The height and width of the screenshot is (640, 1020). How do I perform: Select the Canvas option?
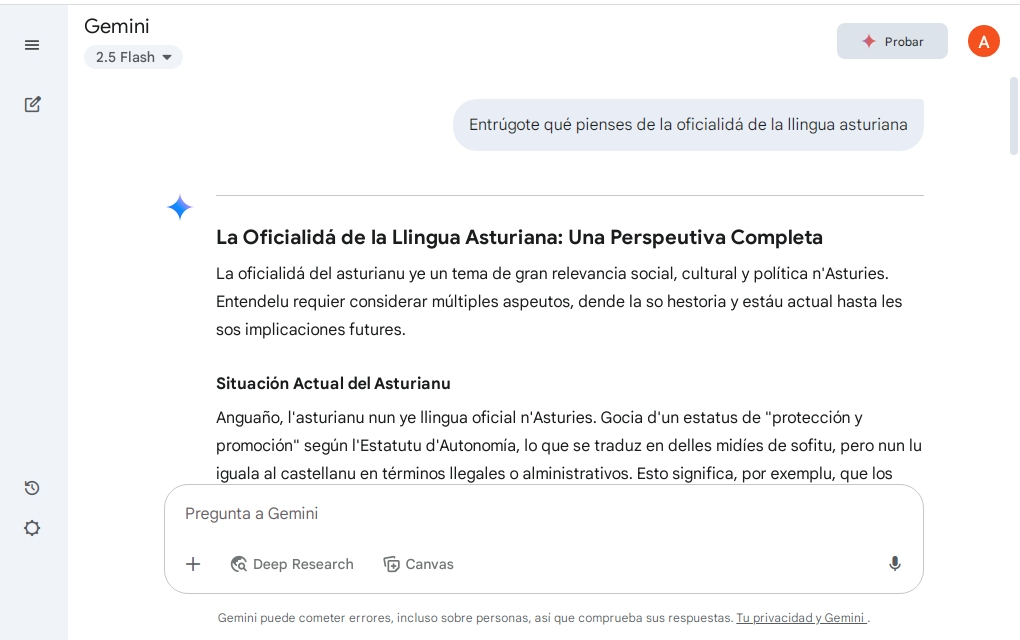click(418, 564)
